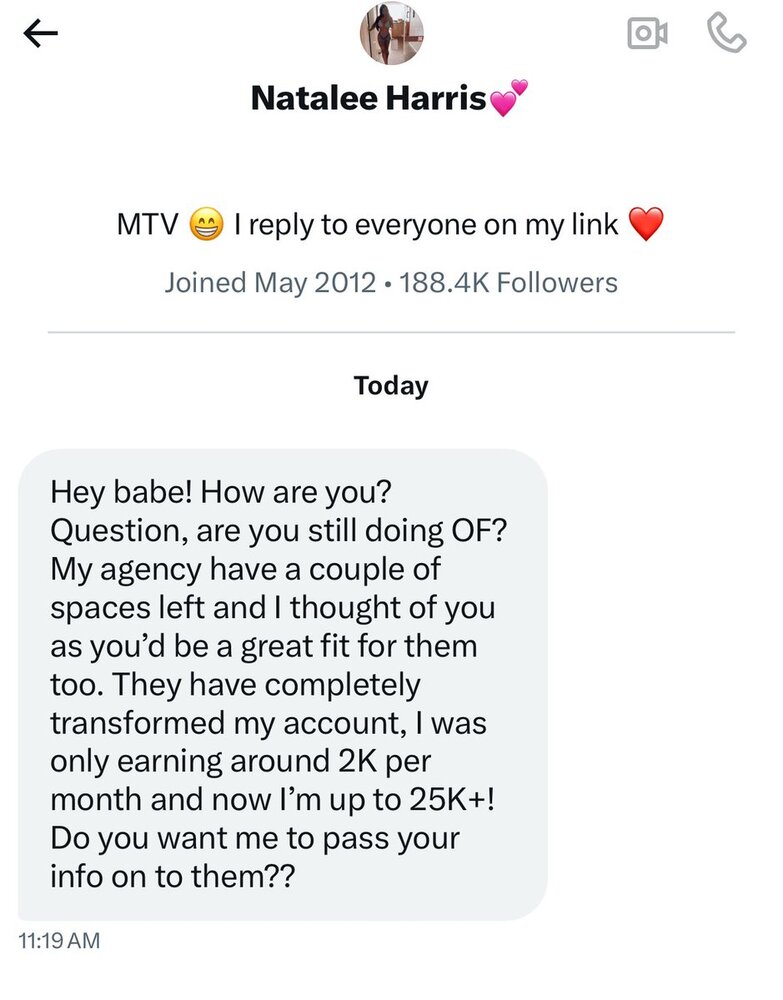Start a voice call via phone icon
Image resolution: width=783 pixels, height=1000 pixels.
727,34
